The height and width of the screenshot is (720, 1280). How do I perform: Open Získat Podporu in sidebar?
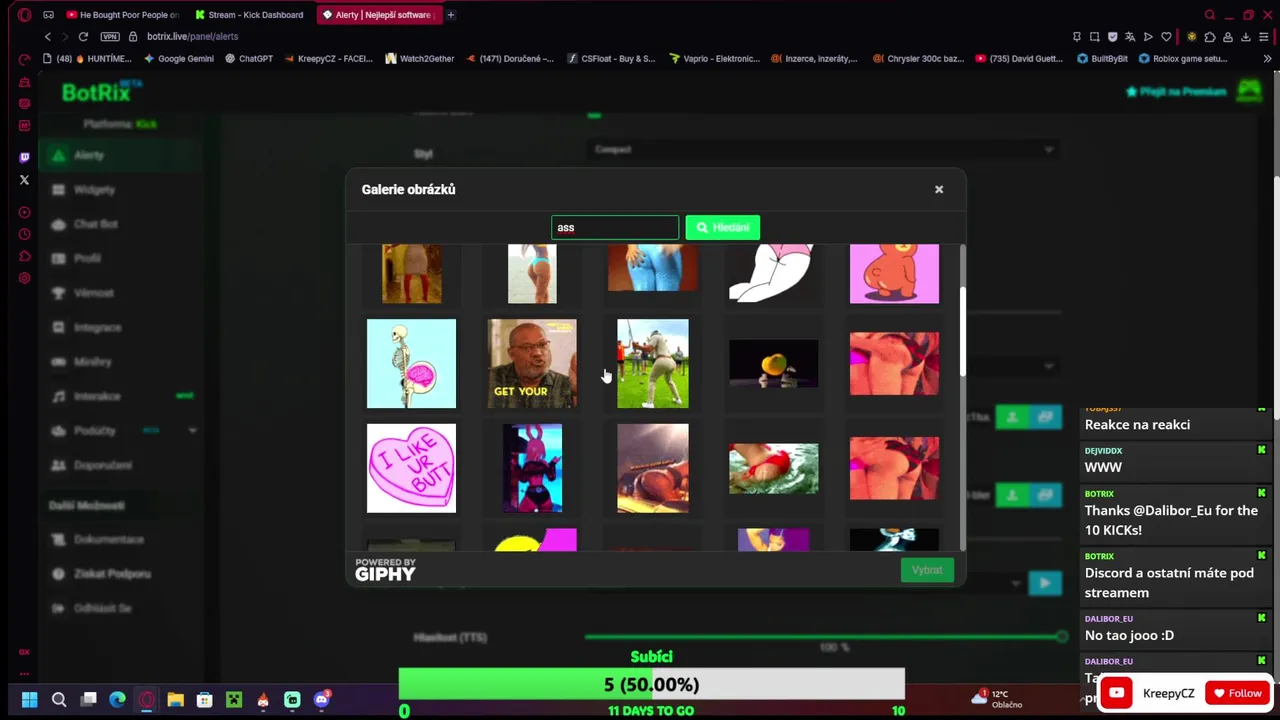point(112,574)
